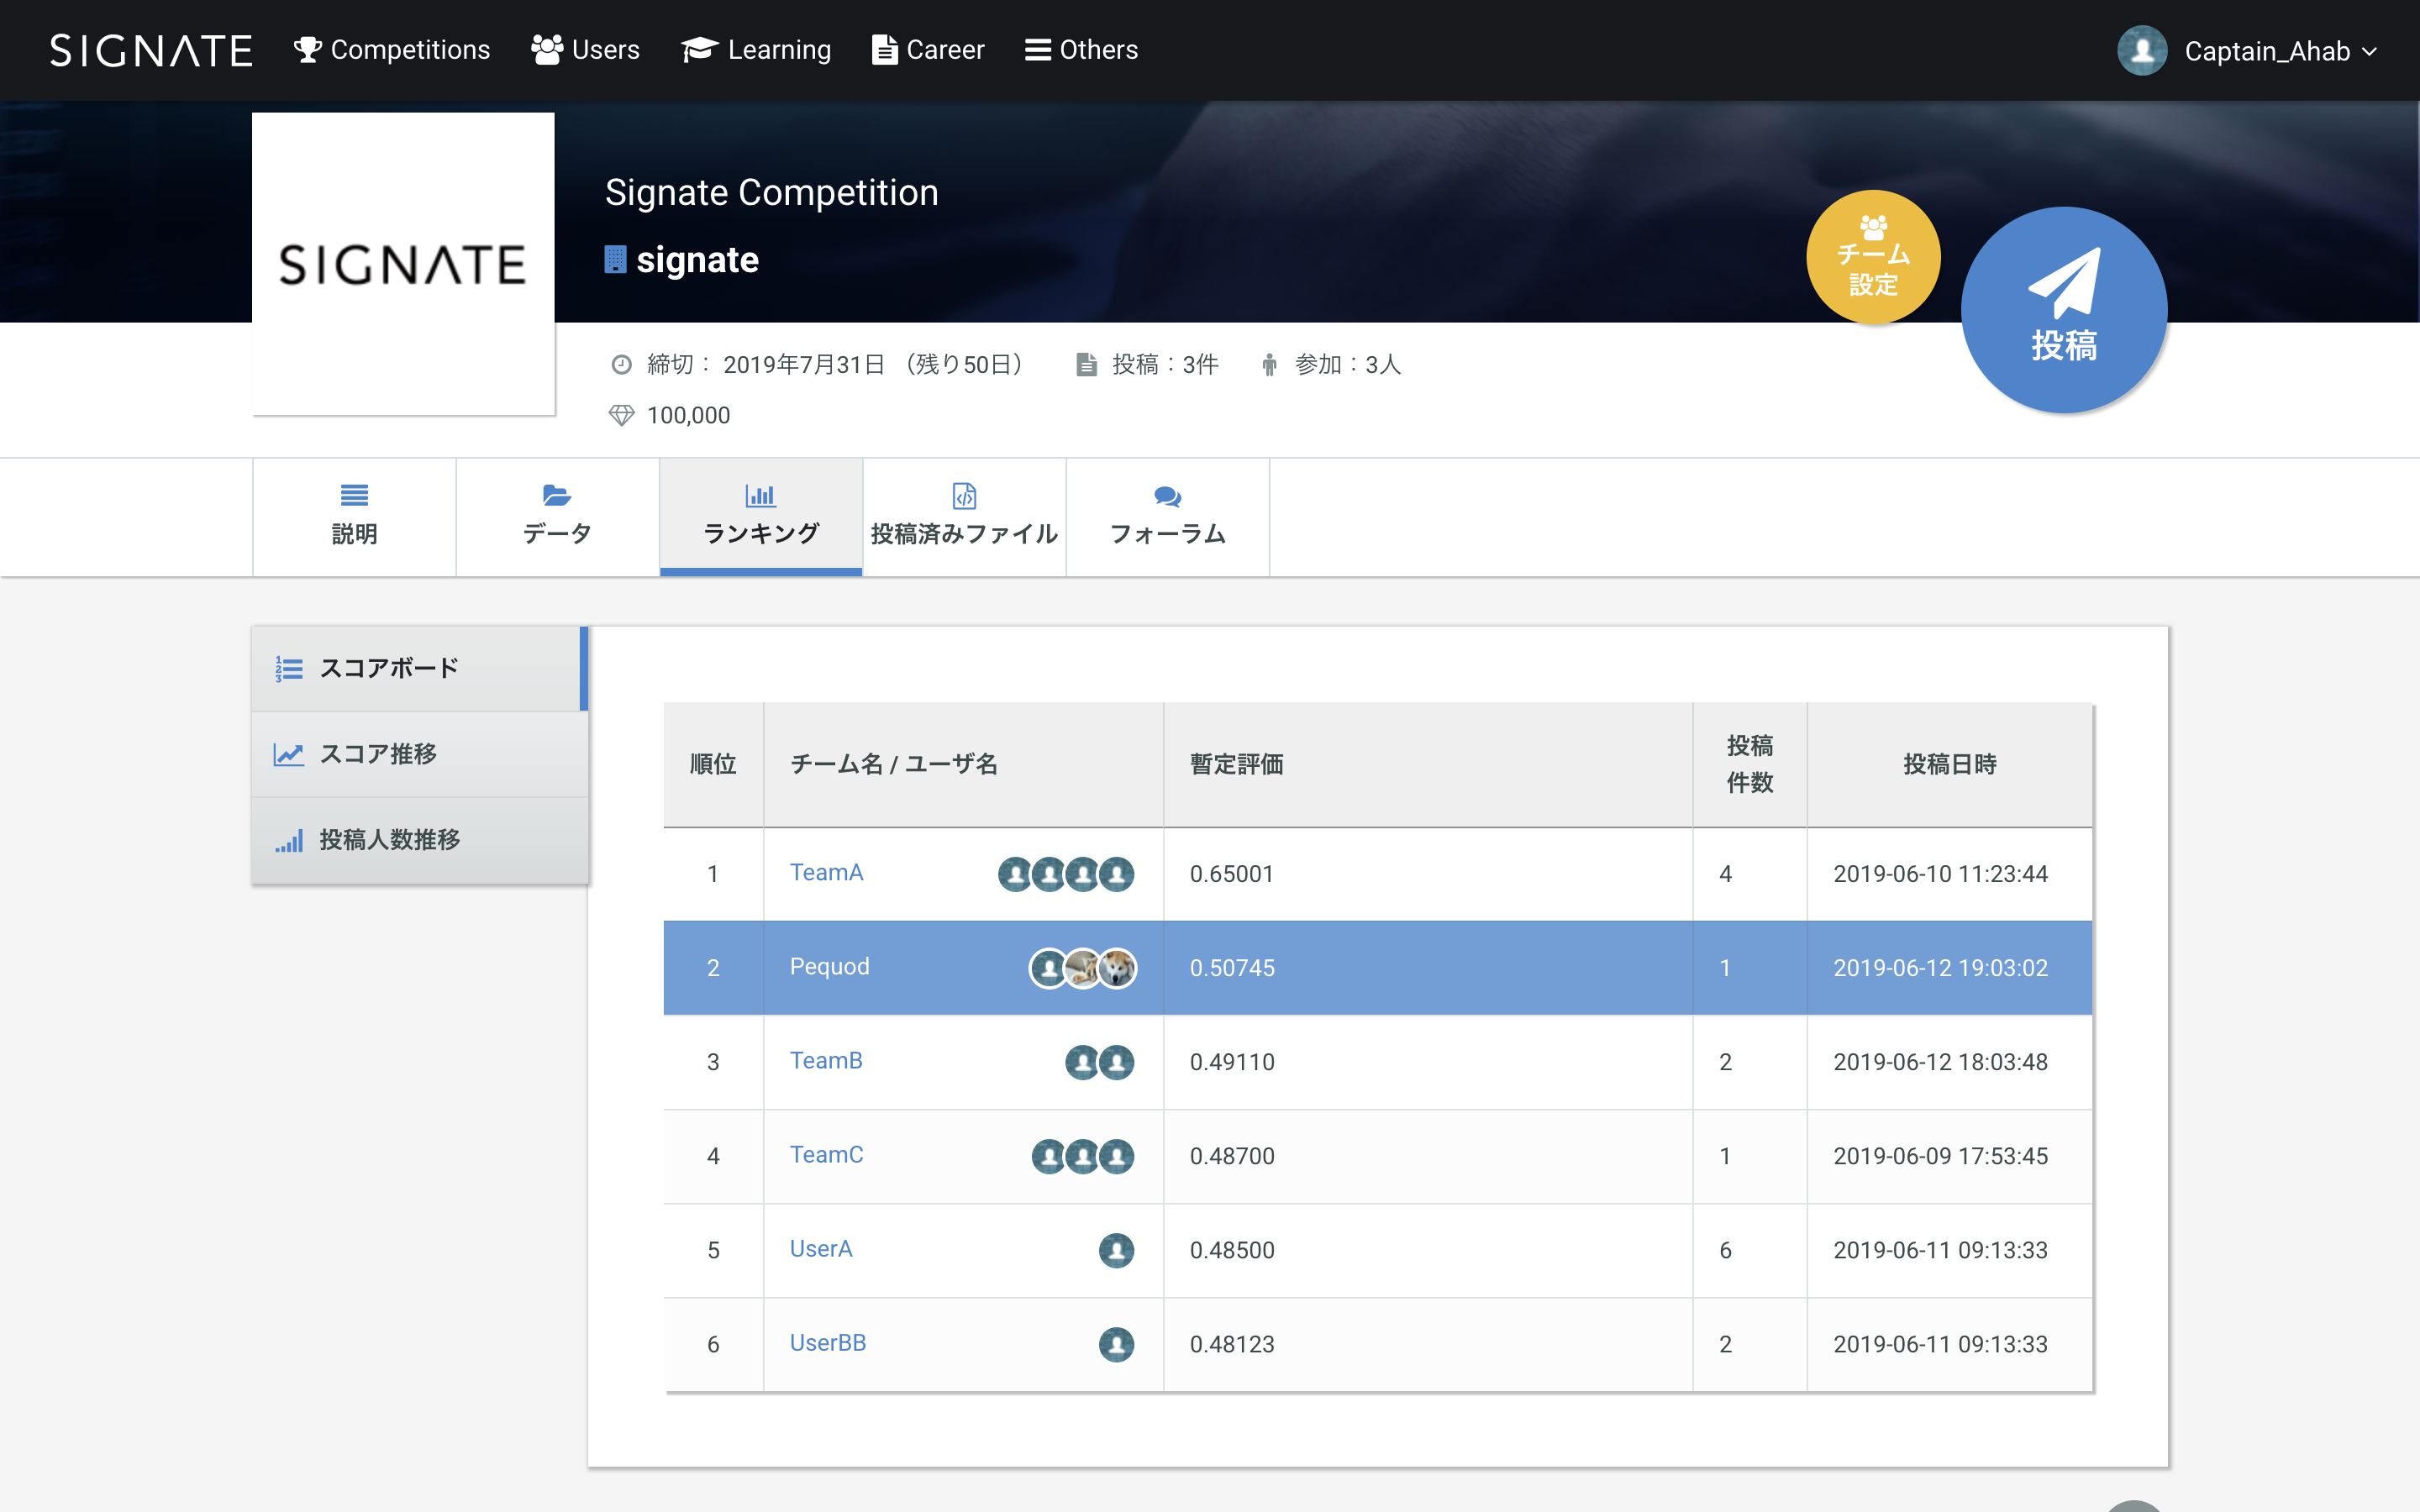The height and width of the screenshot is (1512, 2420).
Task: Open the 投稿済みファイル tab
Action: point(964,516)
